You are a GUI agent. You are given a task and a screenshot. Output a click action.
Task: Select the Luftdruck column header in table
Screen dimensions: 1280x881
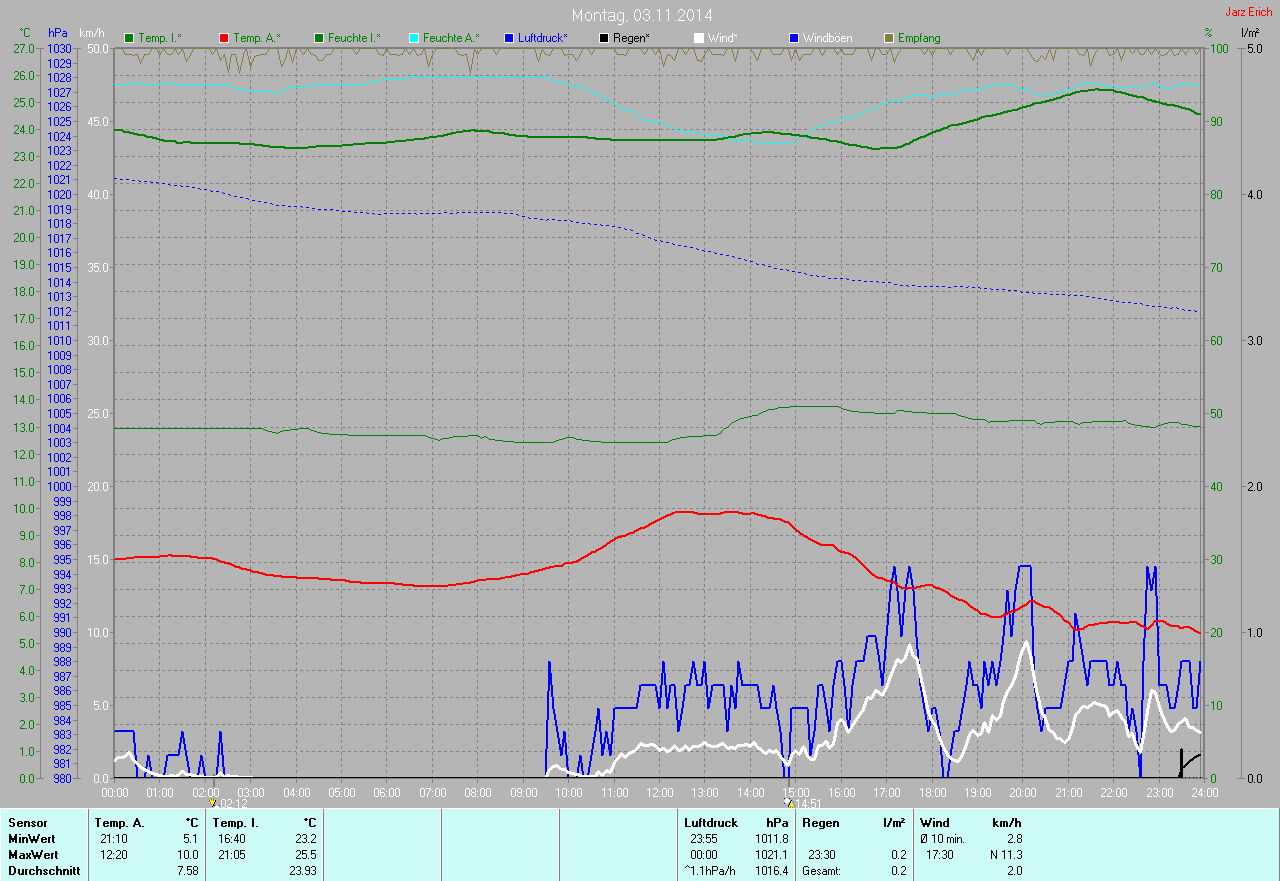(710, 823)
